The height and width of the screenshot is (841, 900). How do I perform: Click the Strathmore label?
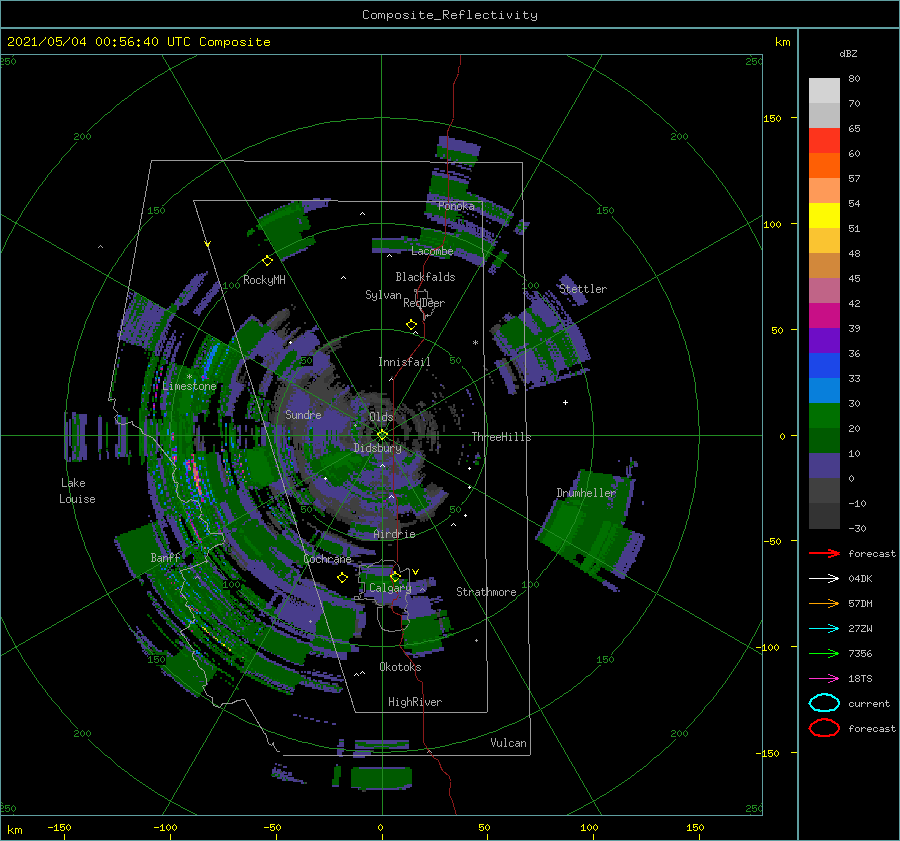click(x=486, y=592)
